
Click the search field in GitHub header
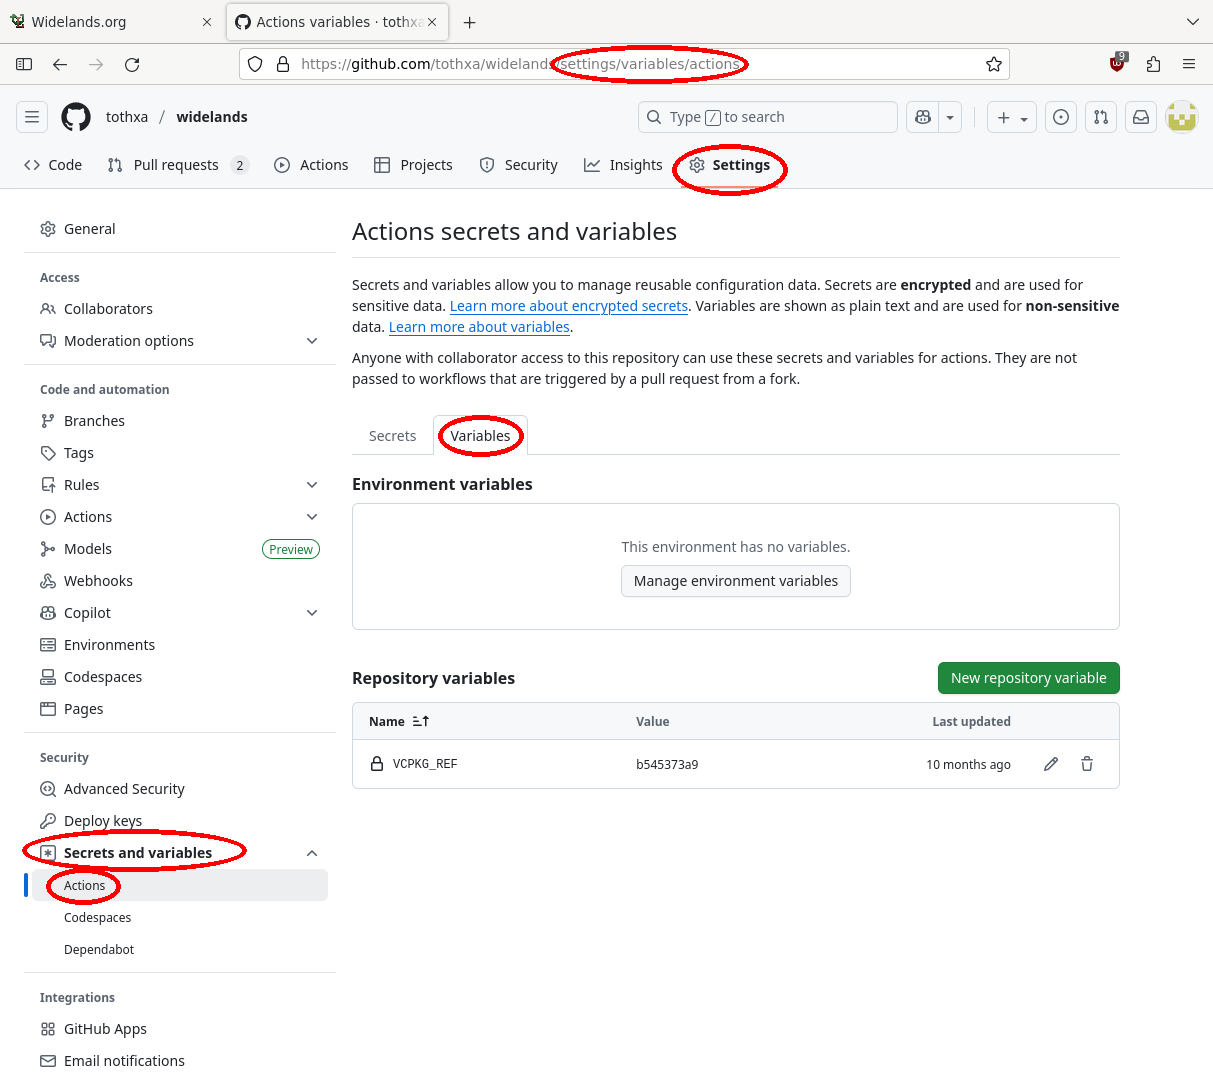coord(767,117)
